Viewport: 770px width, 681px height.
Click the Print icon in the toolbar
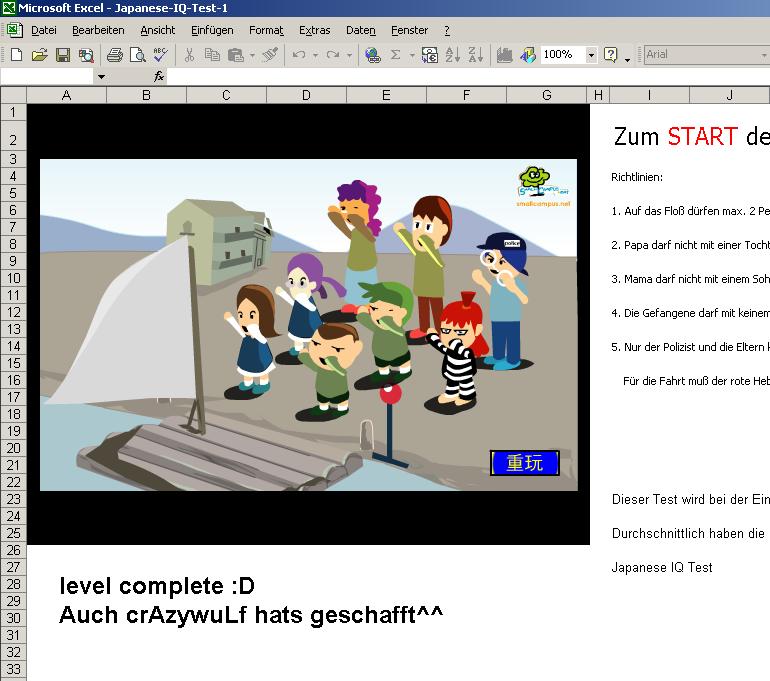114,55
